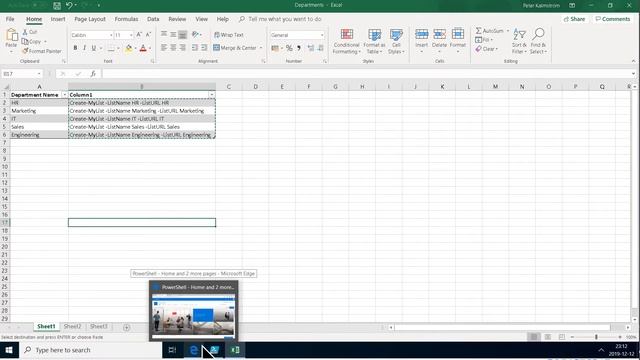
Task: Click the Excel icon on taskbar
Action: coord(235,350)
